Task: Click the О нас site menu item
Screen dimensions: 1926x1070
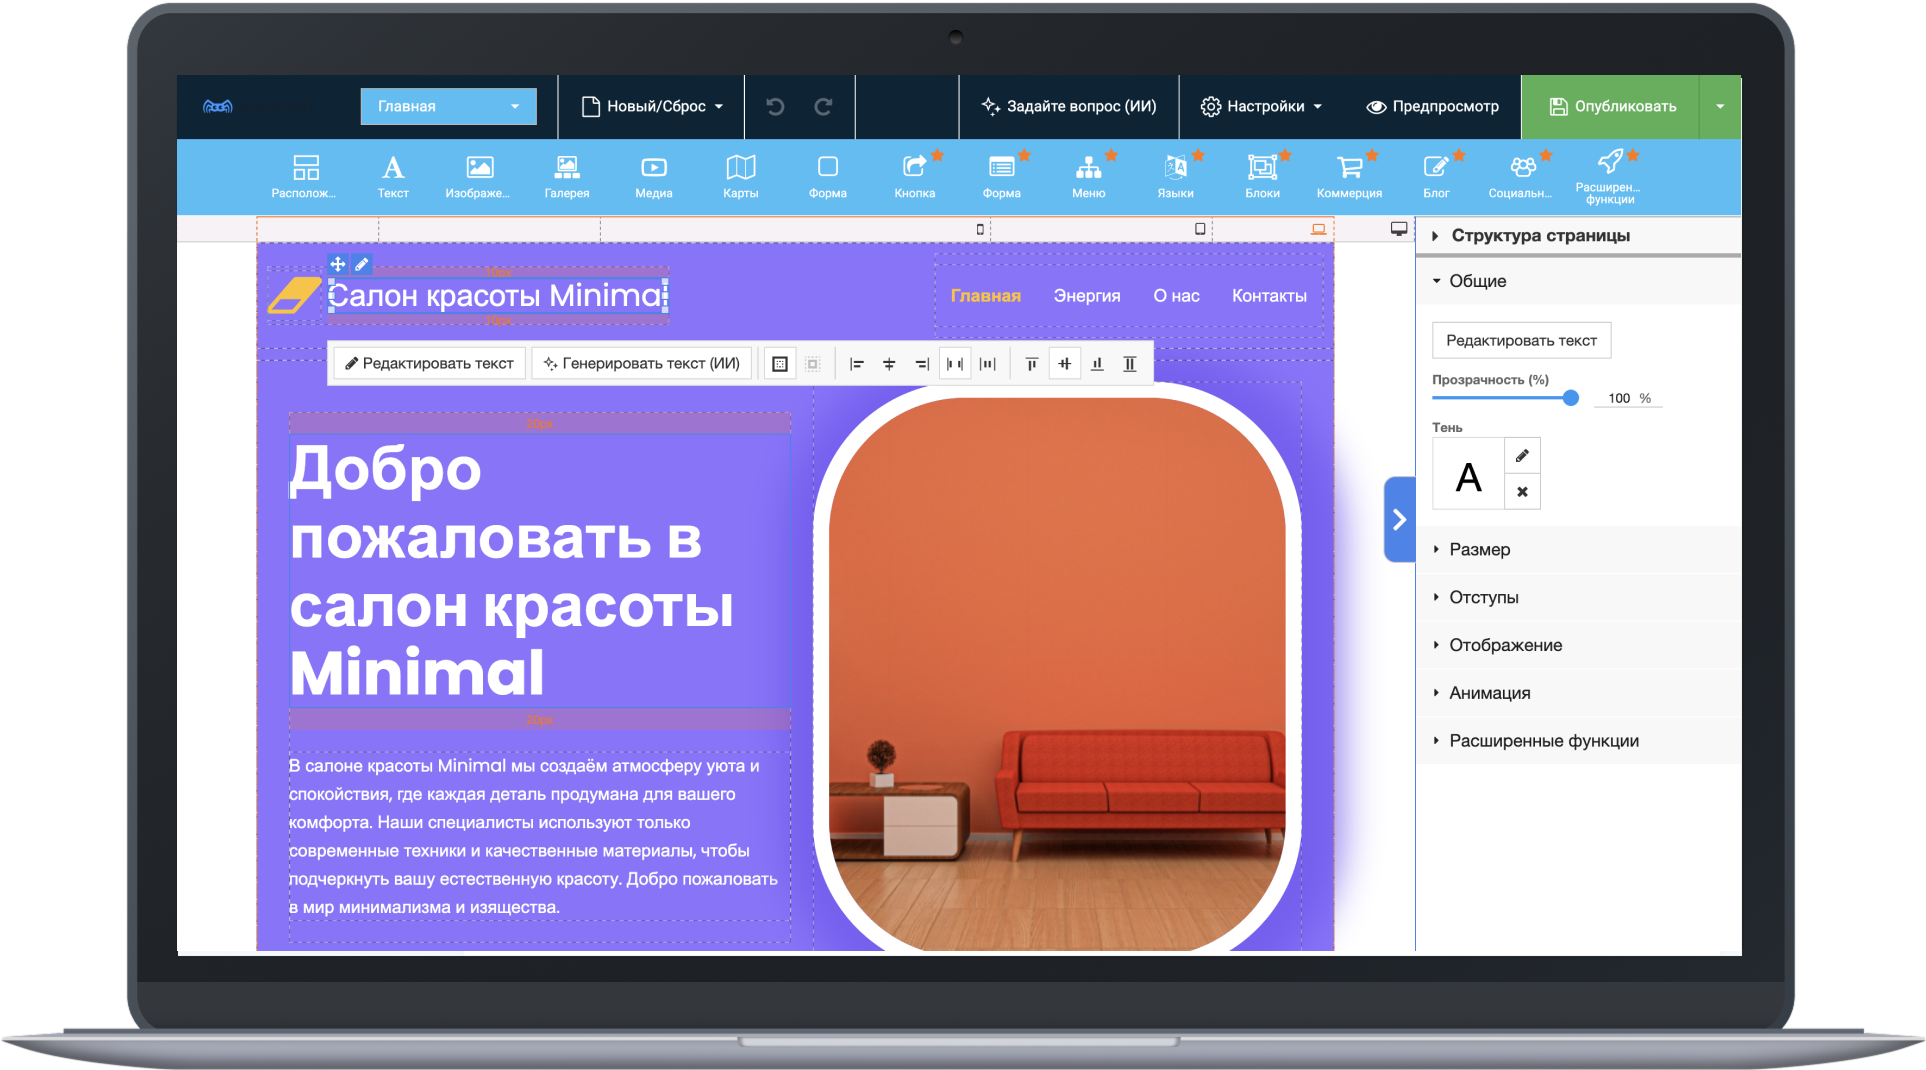Action: click(x=1176, y=296)
